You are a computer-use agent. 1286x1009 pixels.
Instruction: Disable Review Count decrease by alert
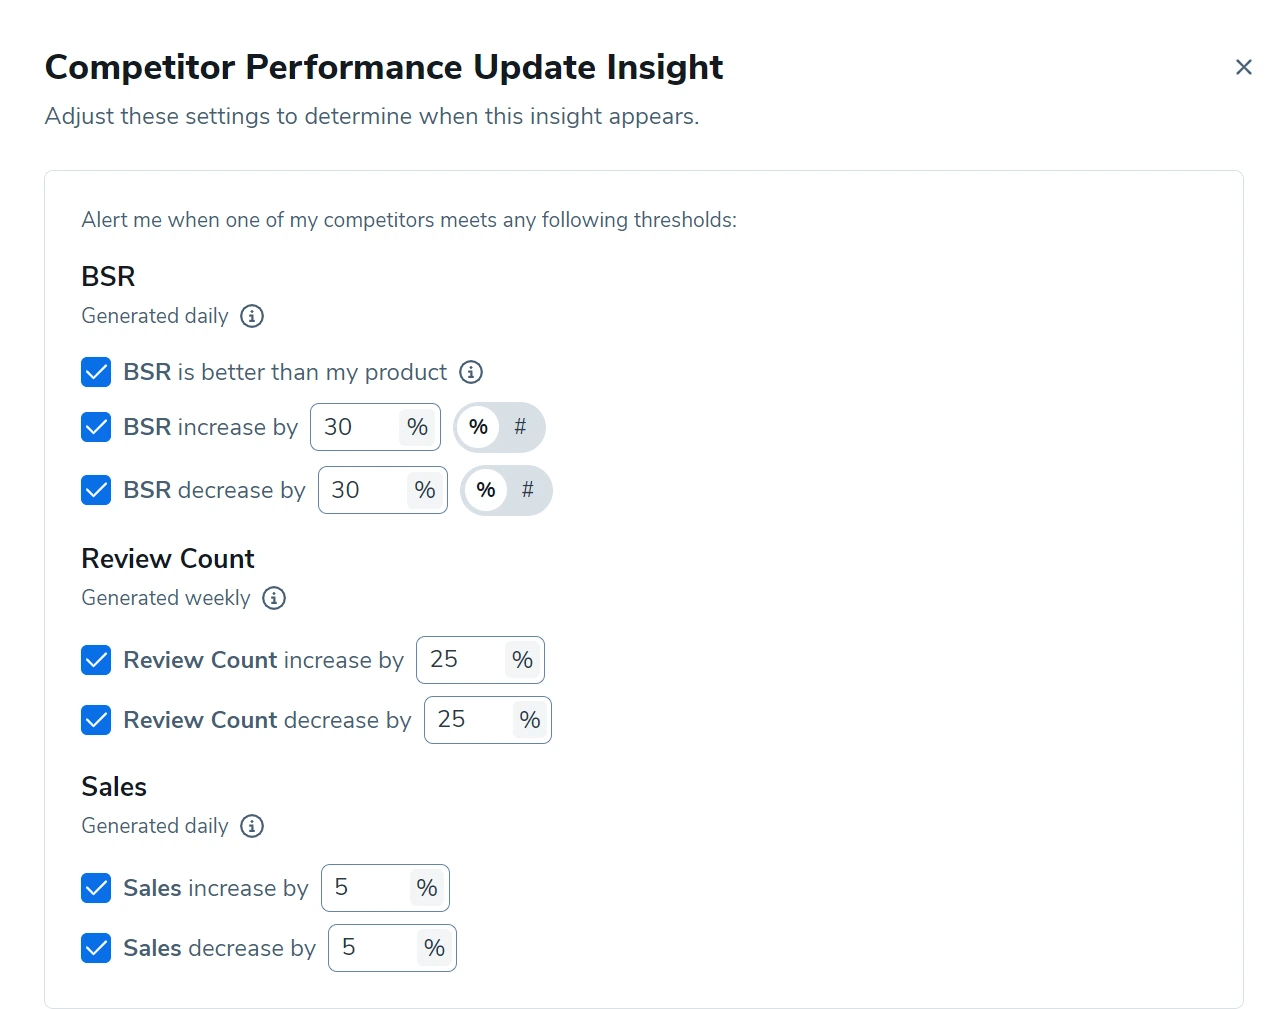(x=96, y=720)
